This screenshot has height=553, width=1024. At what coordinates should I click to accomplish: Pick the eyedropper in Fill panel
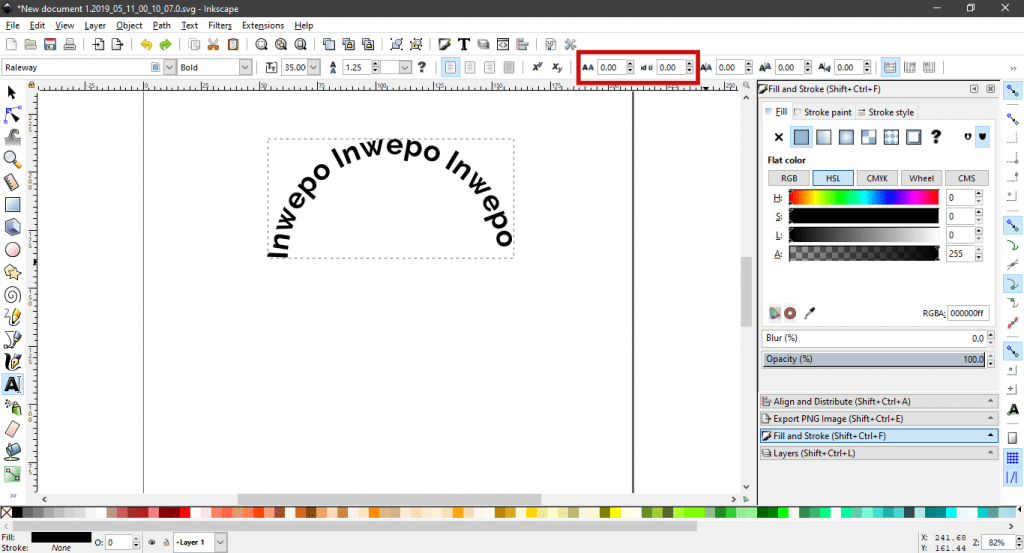click(811, 313)
